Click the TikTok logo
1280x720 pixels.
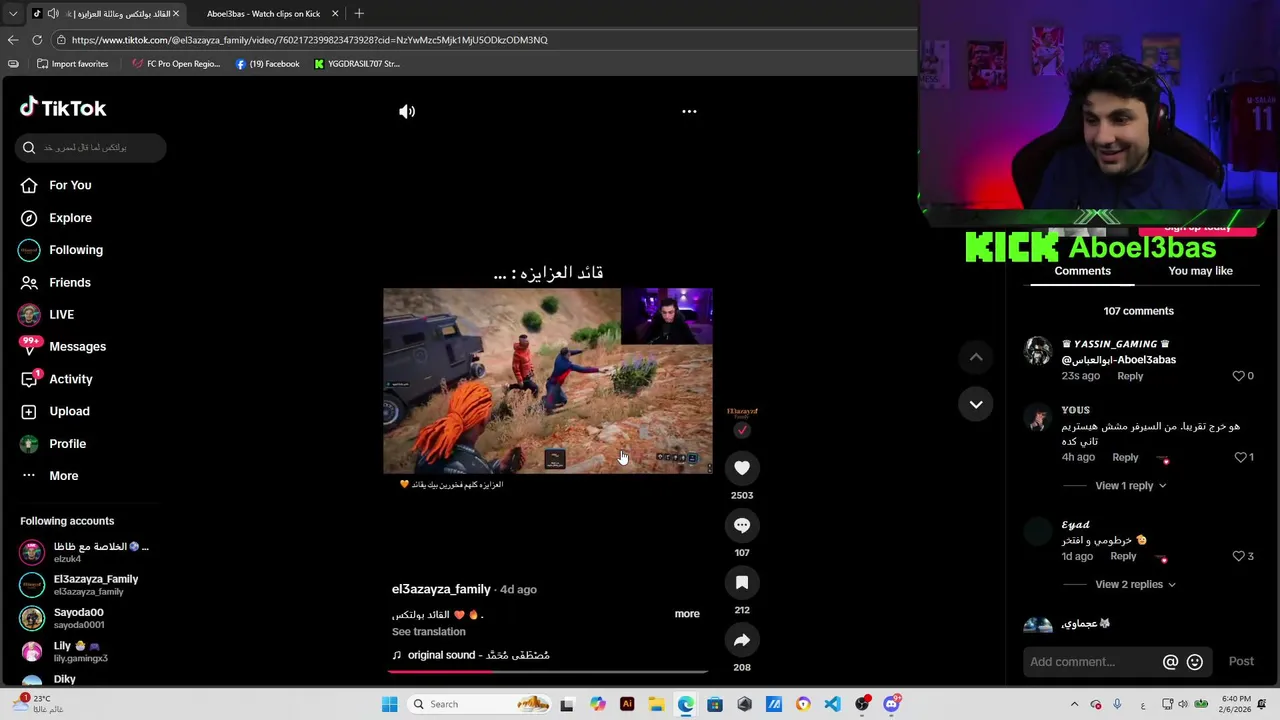click(63, 108)
